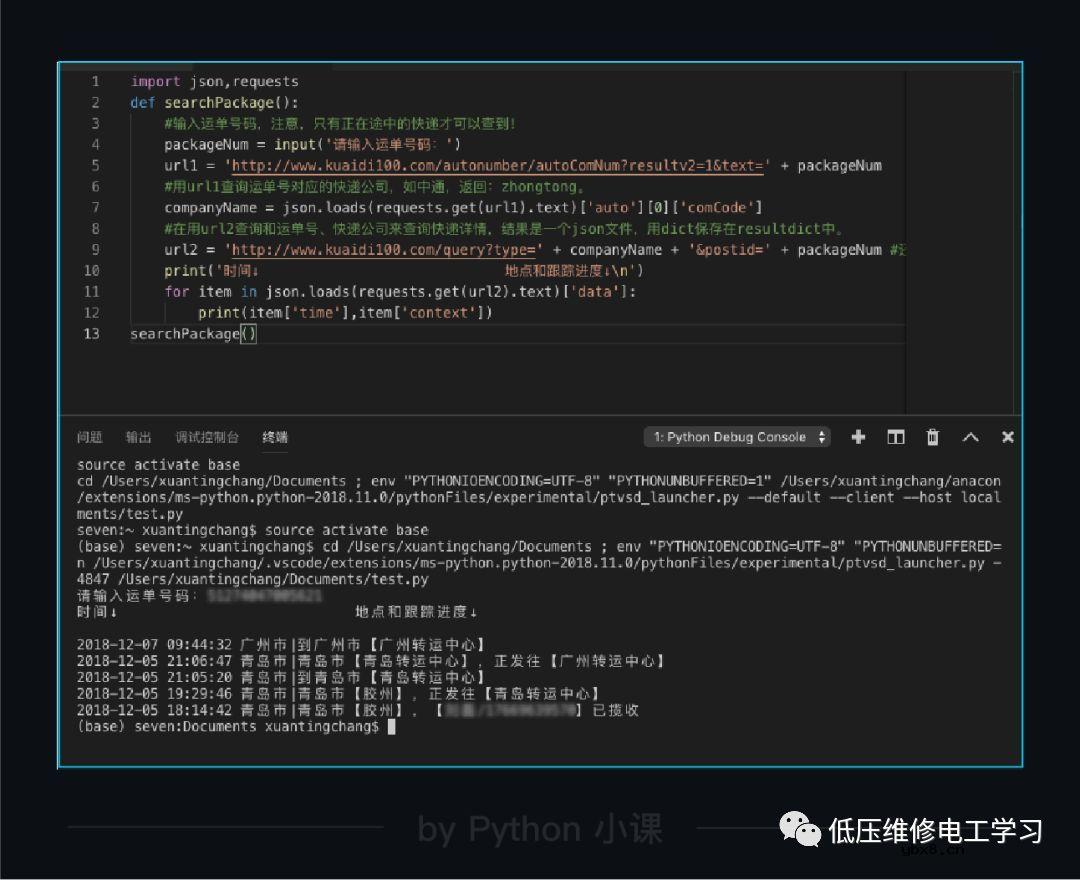The height and width of the screenshot is (880, 1080).
Task: Click the stepper arrows beside the terminal selector
Action: click(x=823, y=437)
